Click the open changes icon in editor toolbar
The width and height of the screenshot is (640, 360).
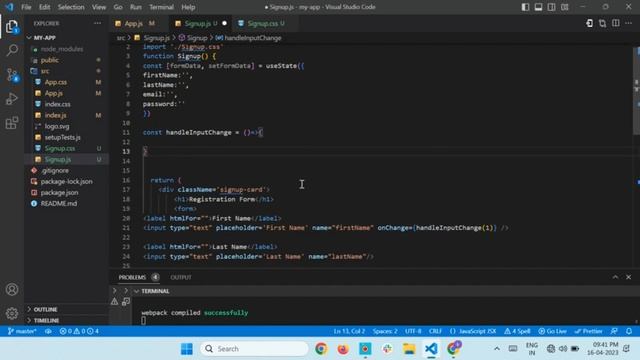coord(602,23)
